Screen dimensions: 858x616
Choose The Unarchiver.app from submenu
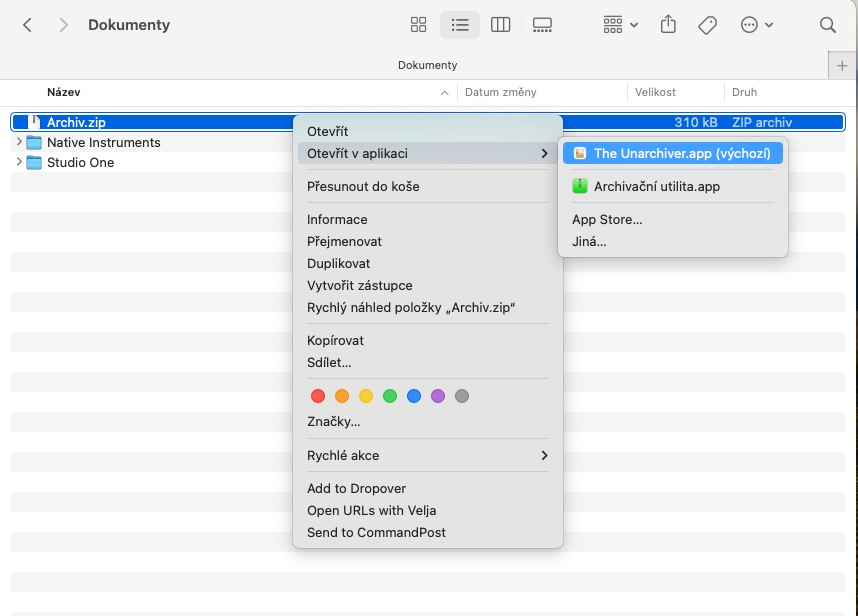point(673,153)
